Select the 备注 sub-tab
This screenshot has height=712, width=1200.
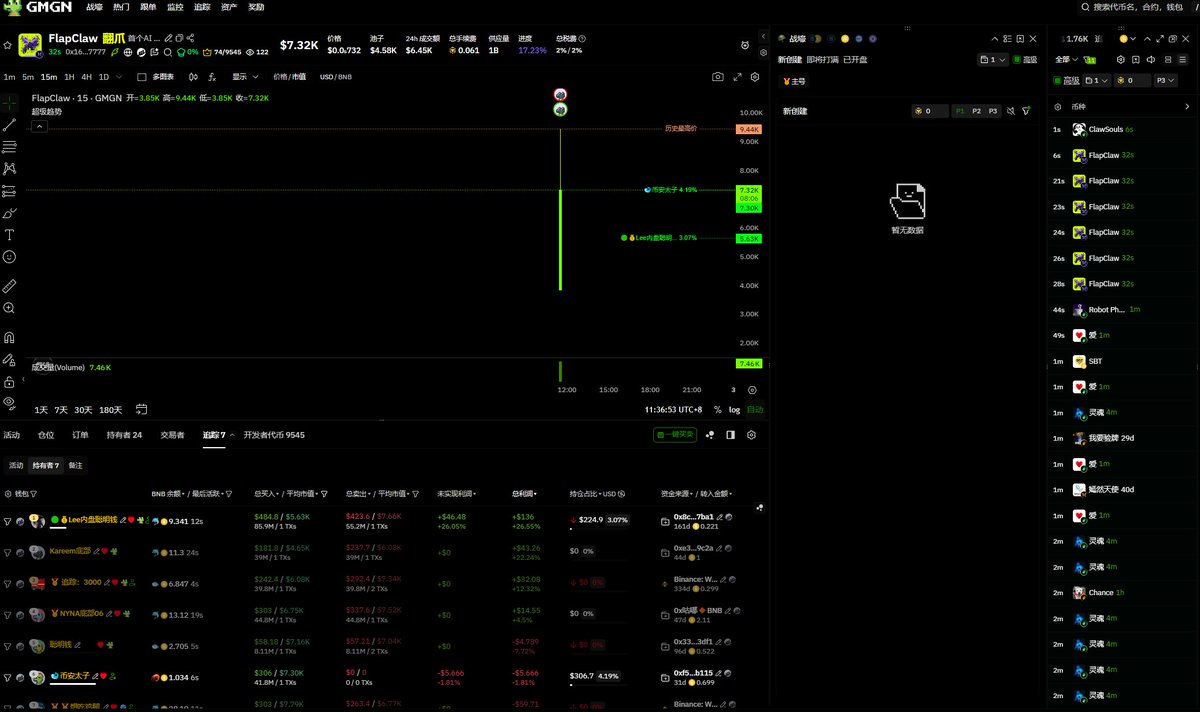click(x=76, y=465)
